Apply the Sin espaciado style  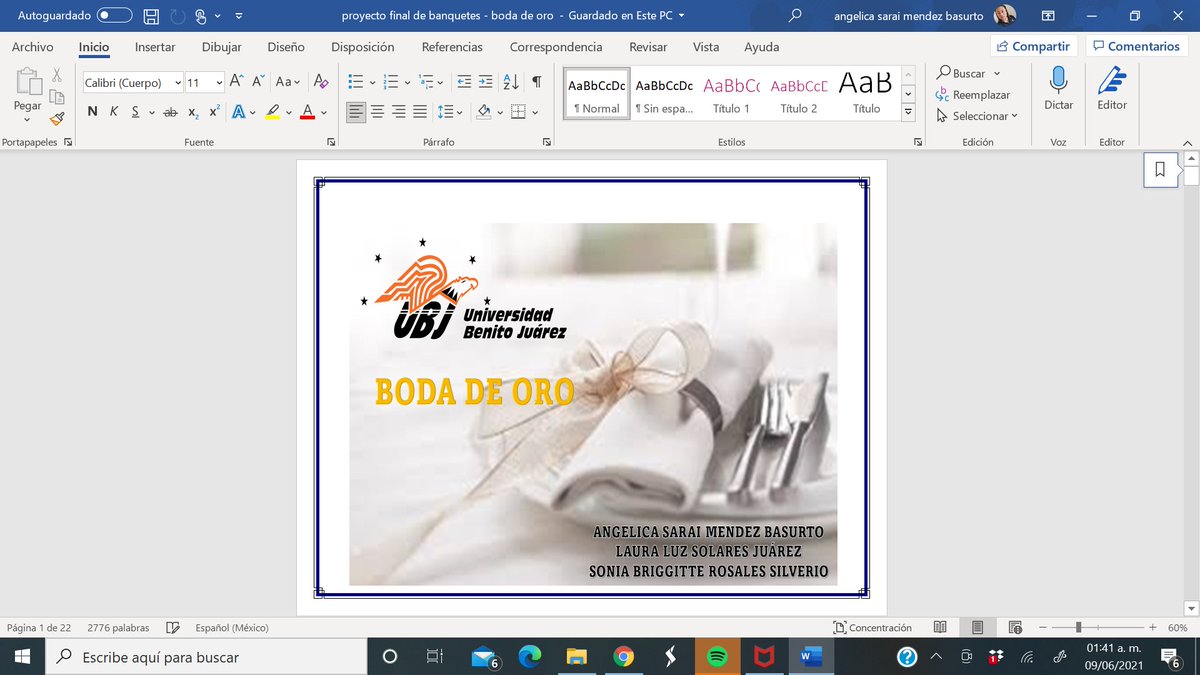[x=664, y=93]
